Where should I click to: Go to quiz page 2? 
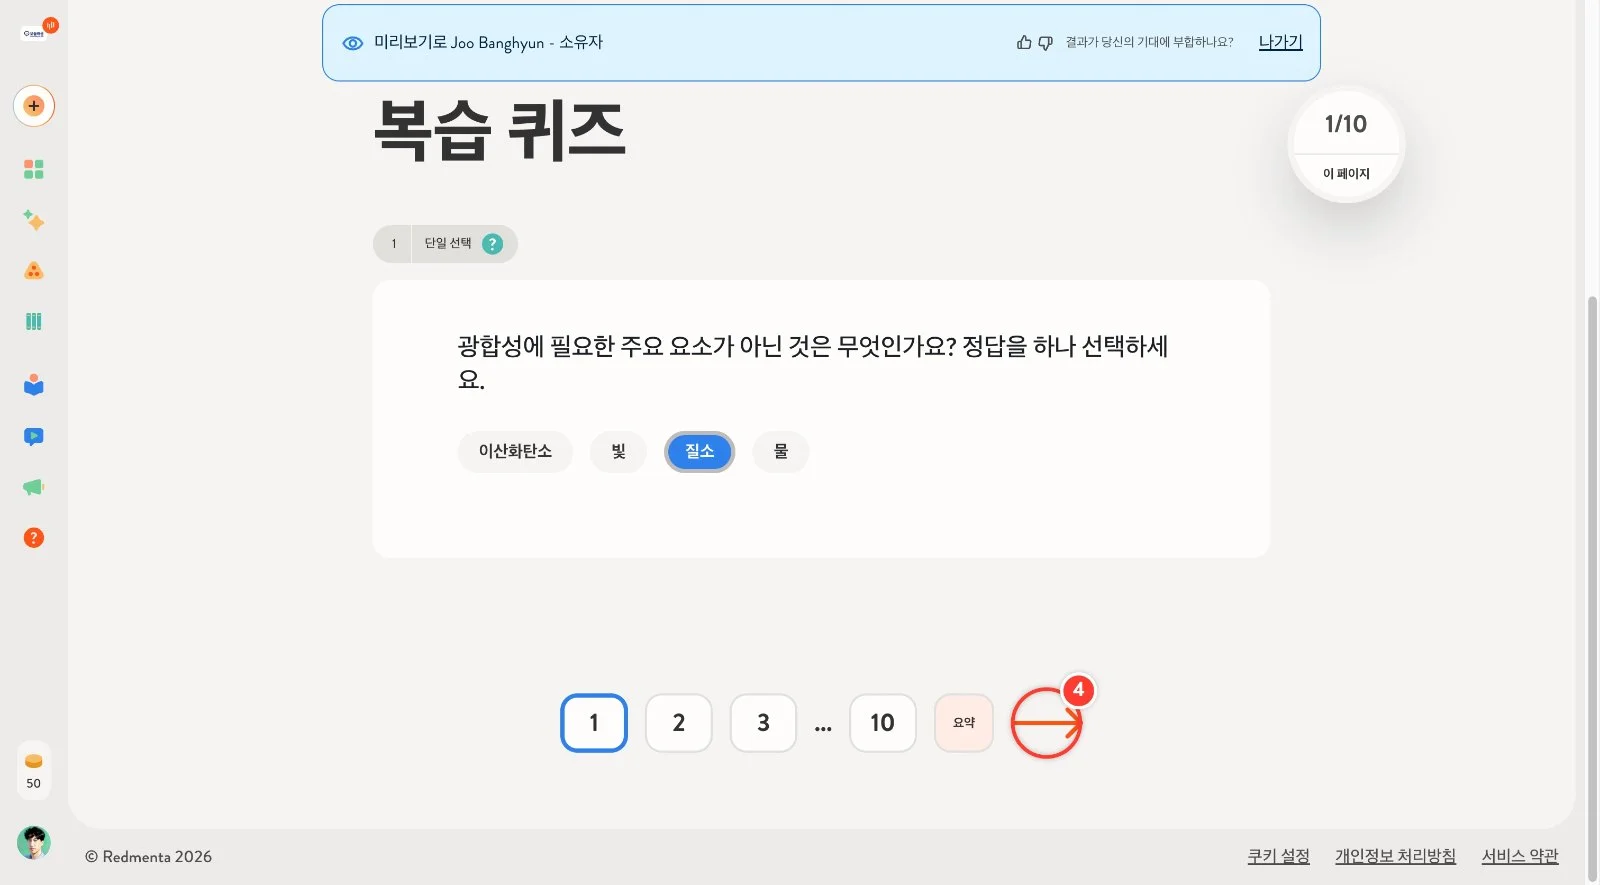tap(679, 723)
